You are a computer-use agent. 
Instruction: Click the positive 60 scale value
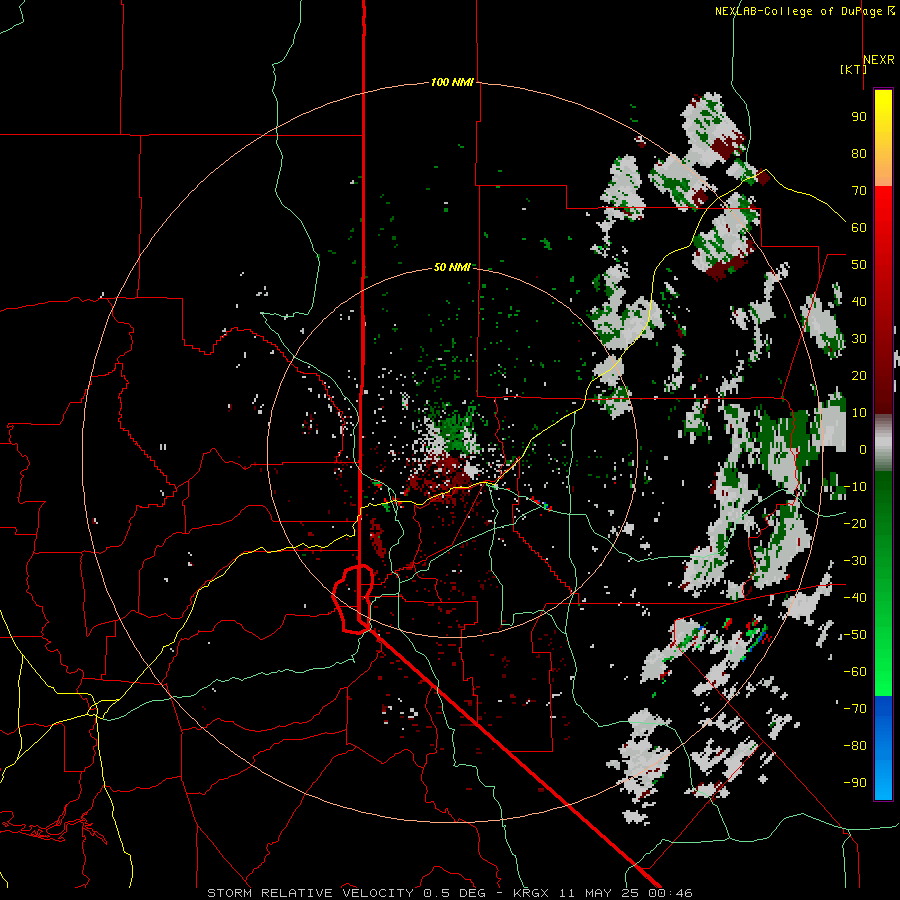pos(859,228)
